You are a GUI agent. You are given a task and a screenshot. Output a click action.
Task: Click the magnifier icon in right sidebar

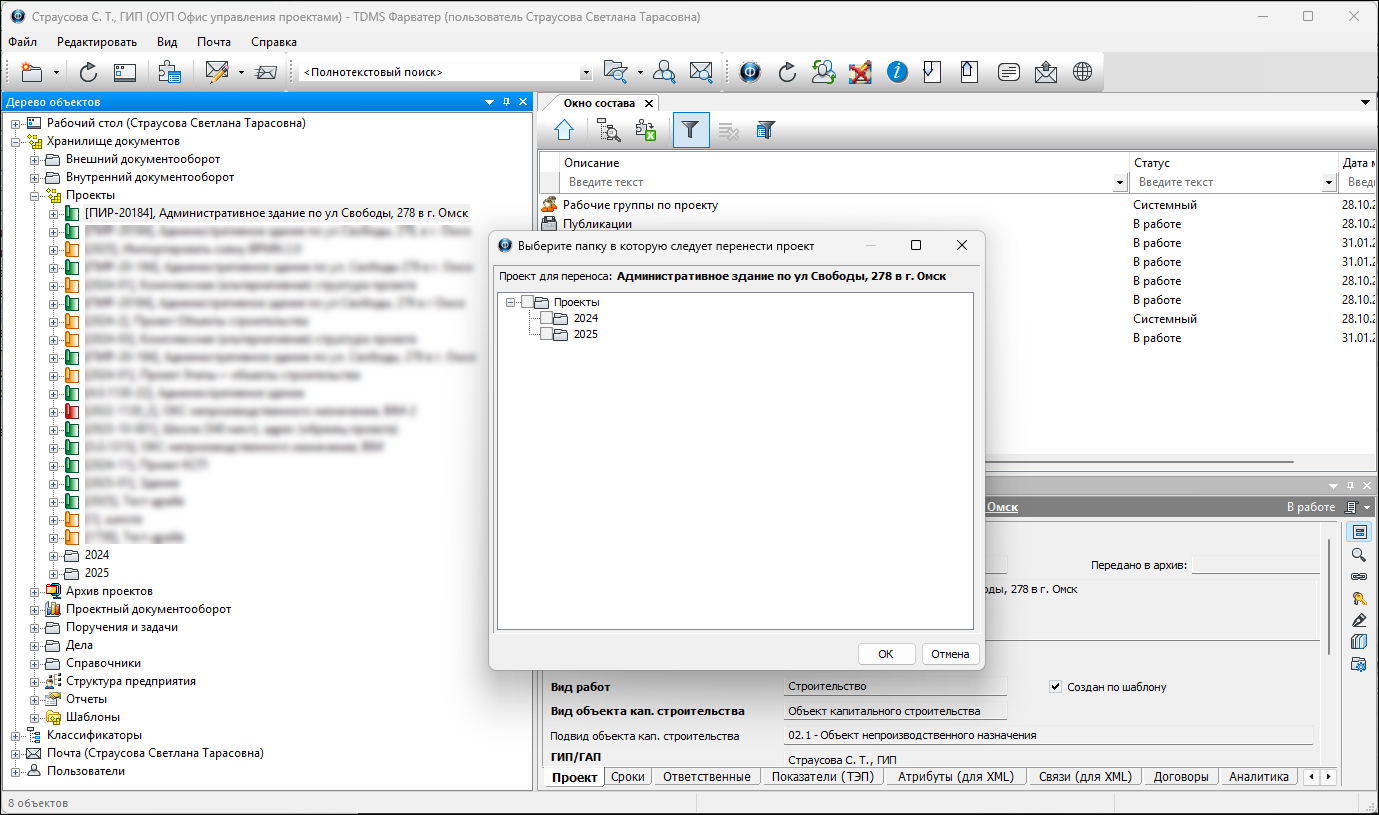[1358, 554]
